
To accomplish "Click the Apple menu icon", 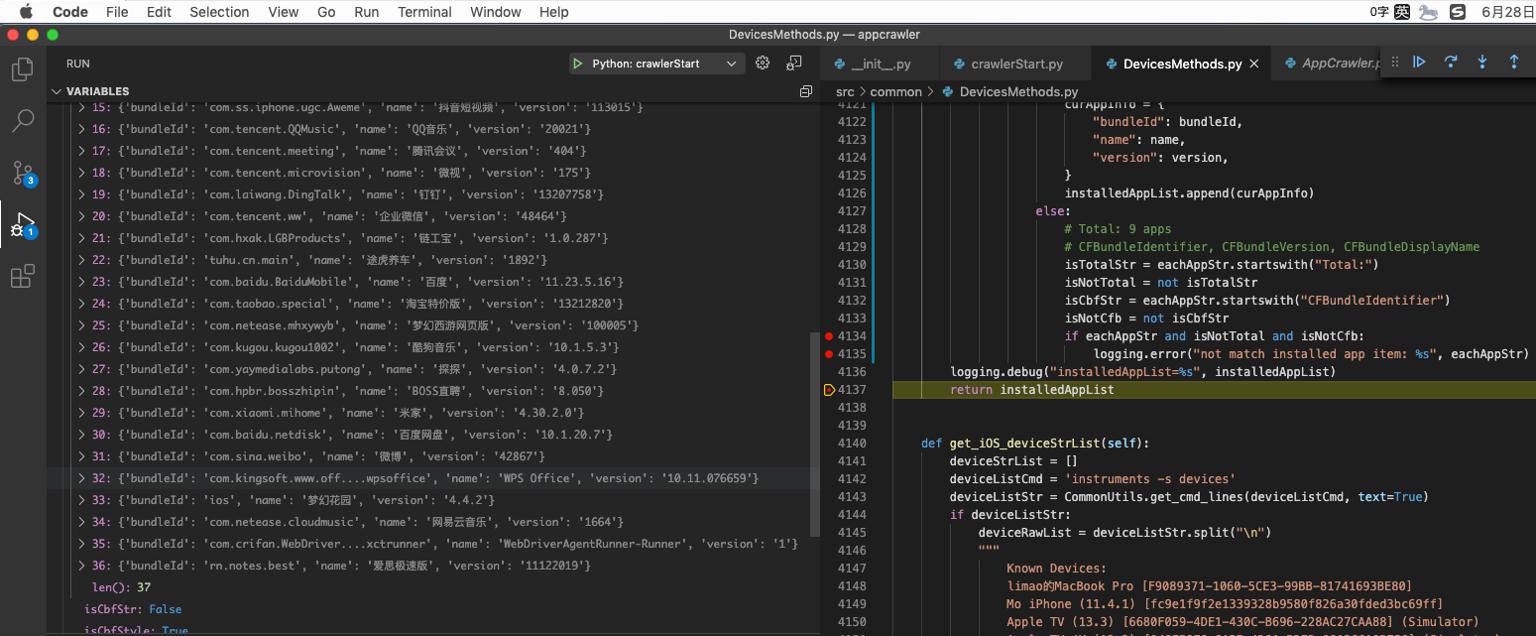I will (26, 12).
